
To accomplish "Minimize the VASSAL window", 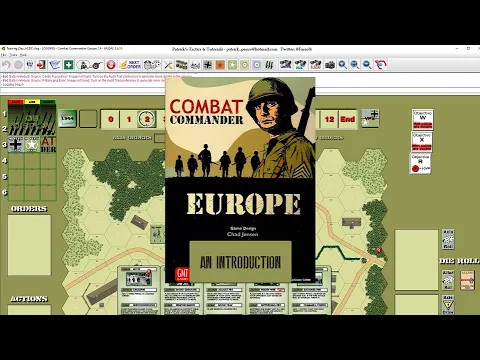I will point(456,48).
